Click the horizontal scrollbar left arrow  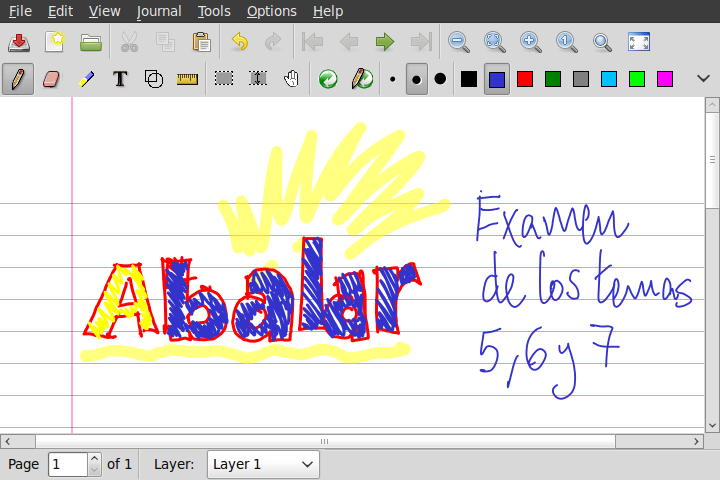coord(7,441)
